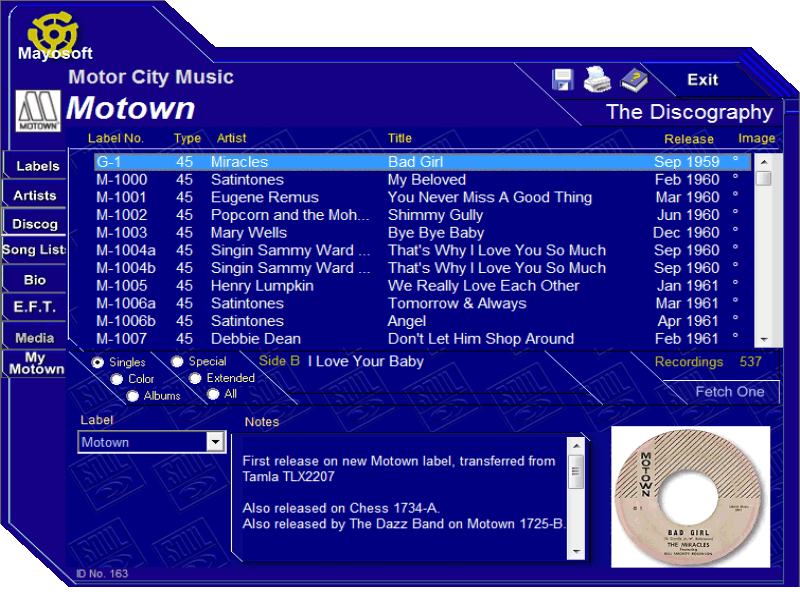The image size is (800, 600).
Task: Select the M-1000 Satintones My Beloved row
Action: [422, 180]
